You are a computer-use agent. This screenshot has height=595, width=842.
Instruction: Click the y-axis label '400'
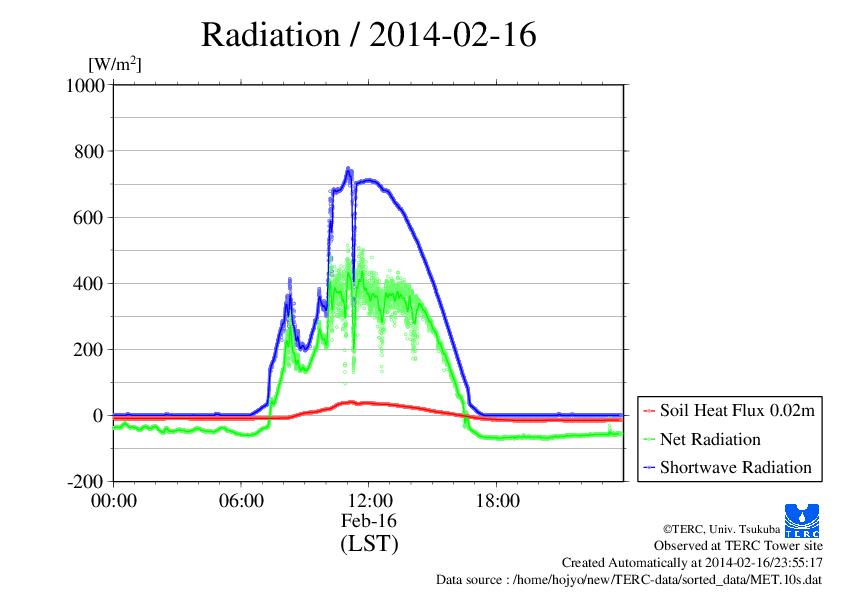tap(89, 284)
